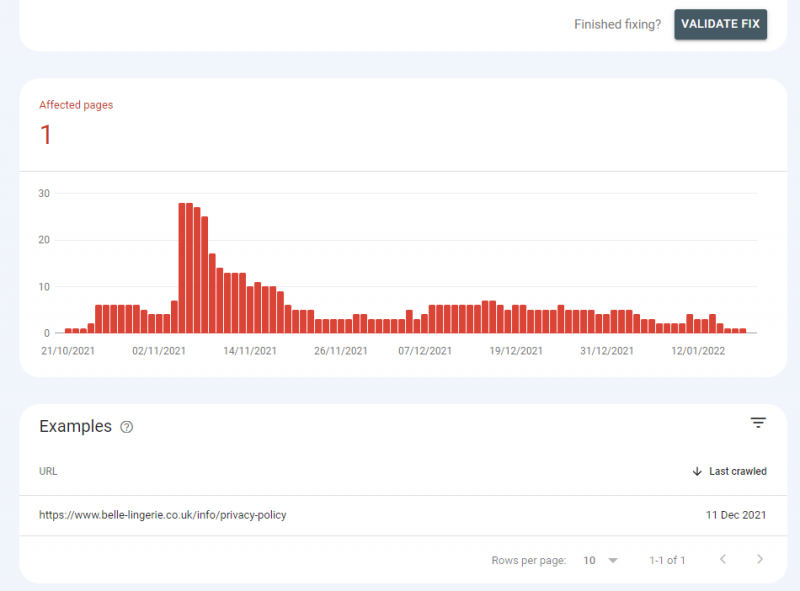Screen dimensions: 800x591
Task: Open the Examples filter icon
Action: point(758,423)
